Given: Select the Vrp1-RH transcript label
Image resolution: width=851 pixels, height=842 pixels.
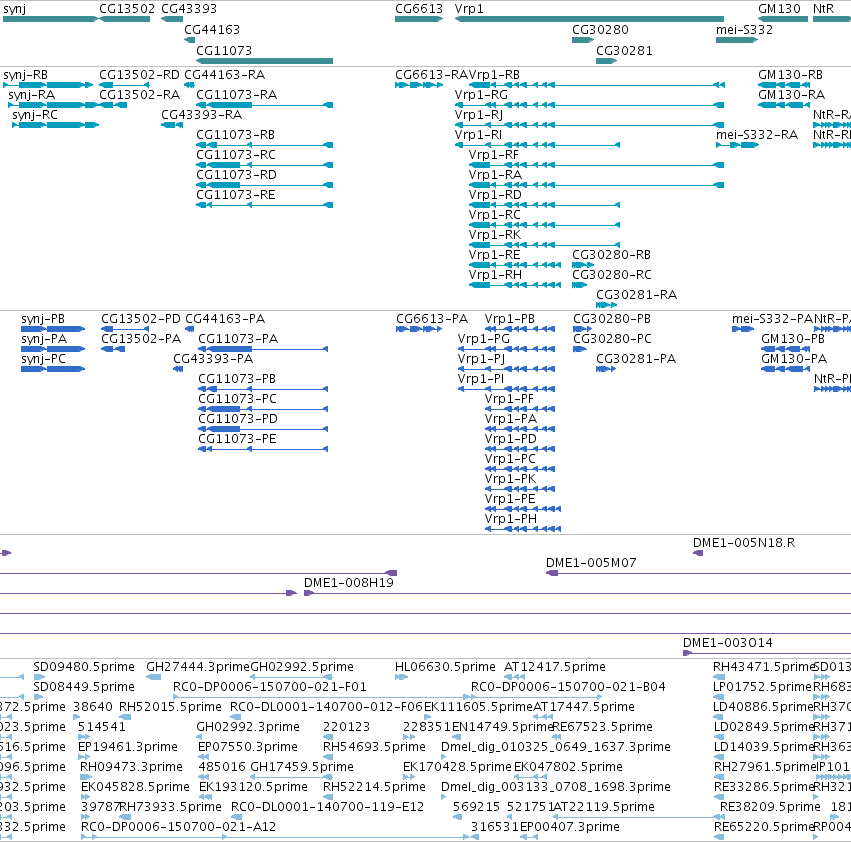Looking at the screenshot, I should tap(496, 275).
